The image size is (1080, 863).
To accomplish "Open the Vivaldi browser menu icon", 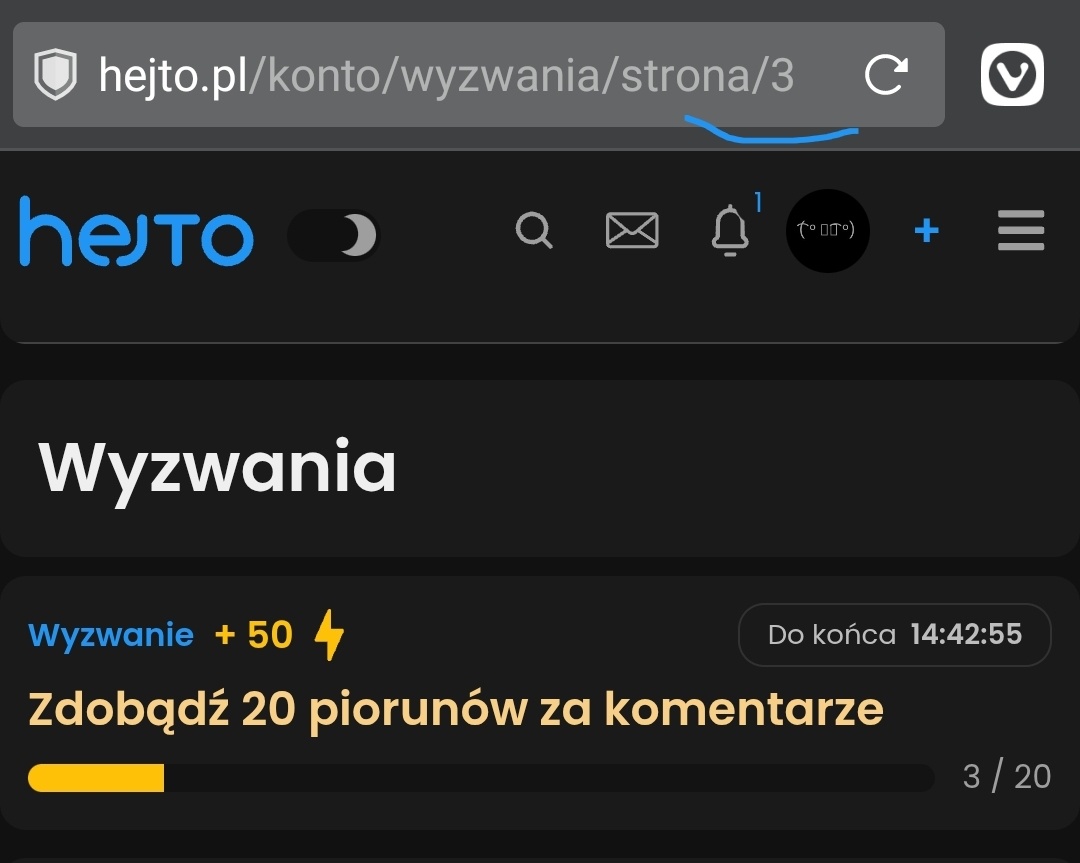I will (x=1012, y=75).
